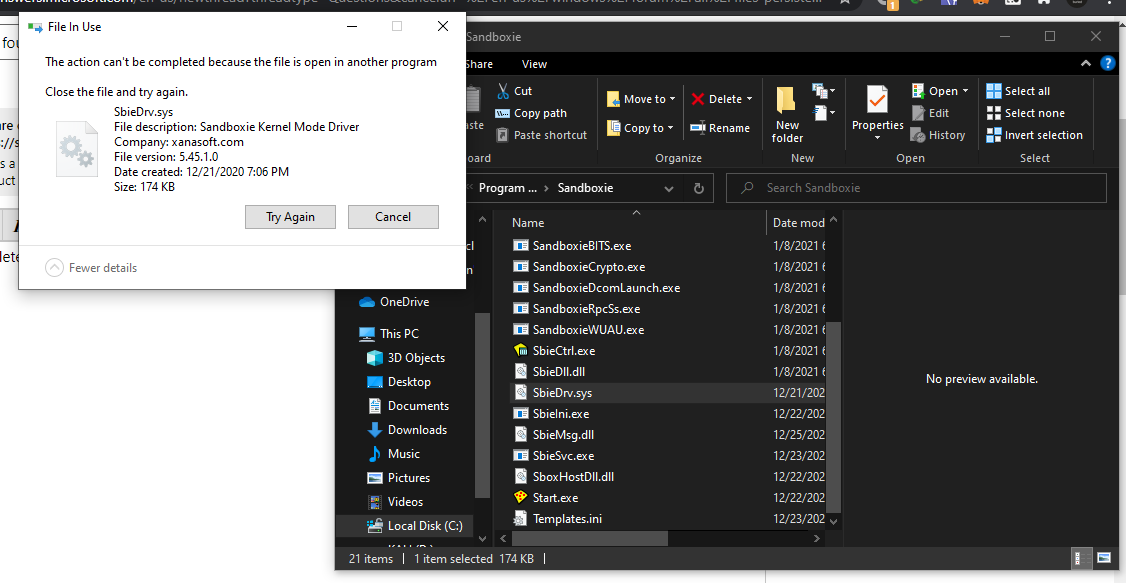This screenshot has width=1126, height=583.
Task: Click Edit in the Open group
Action: (931, 113)
